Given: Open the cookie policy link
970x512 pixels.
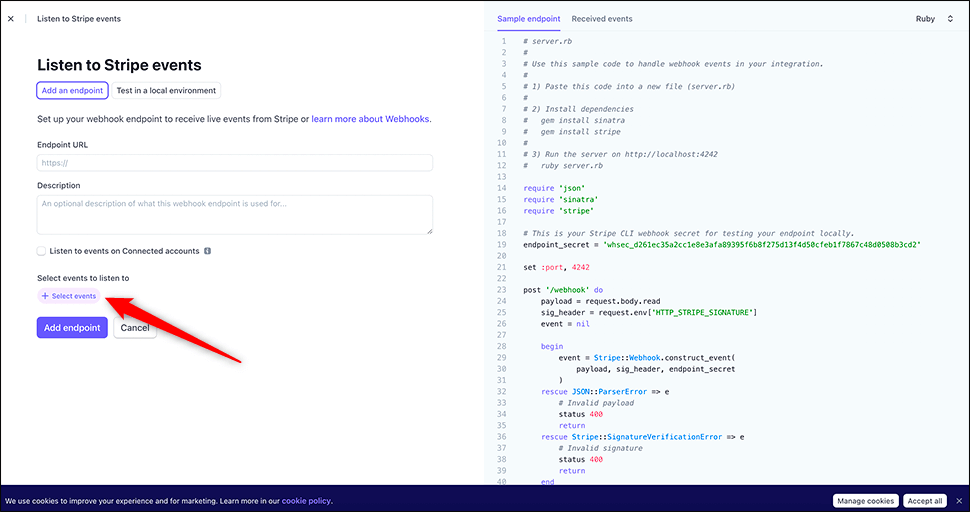Looking at the screenshot, I should click(306, 501).
